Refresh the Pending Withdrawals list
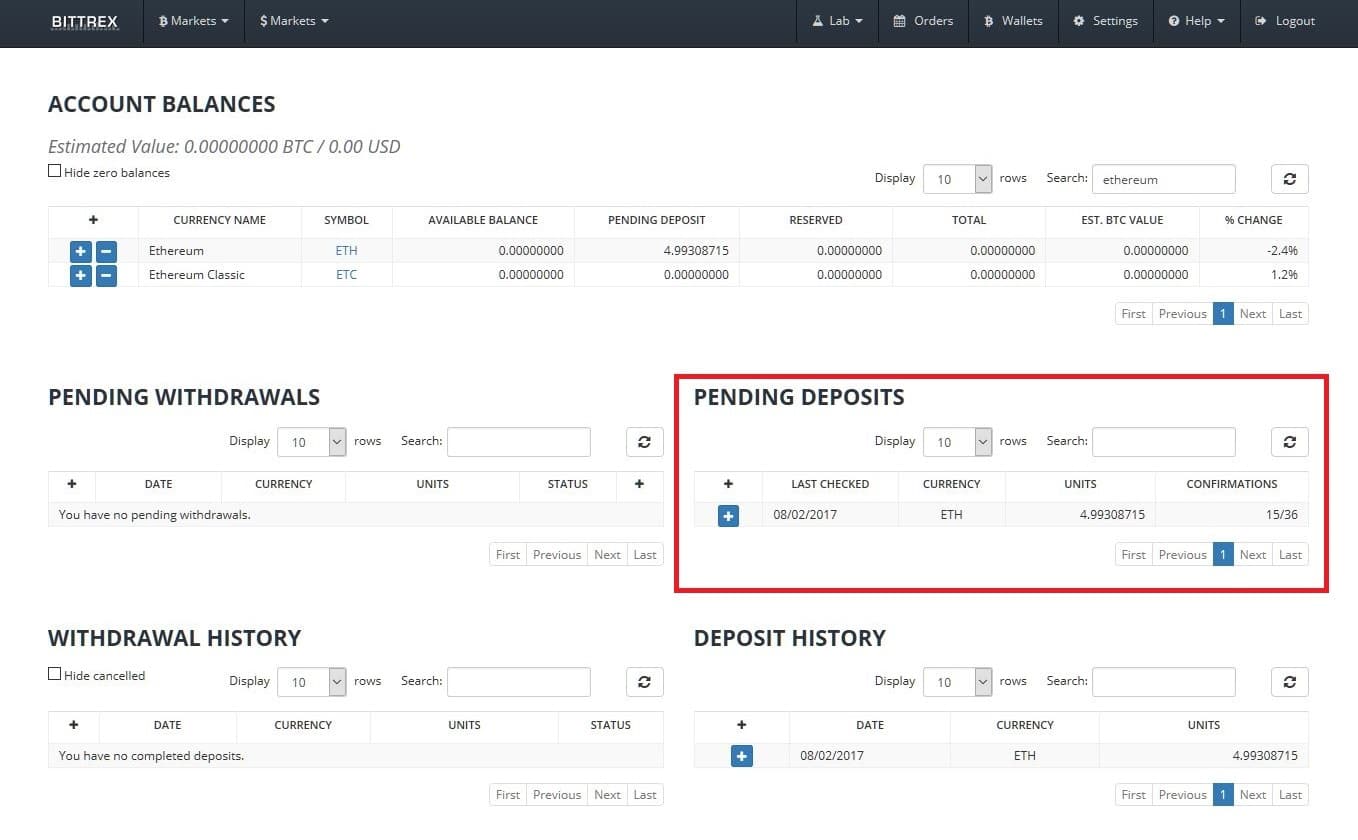 (x=644, y=441)
